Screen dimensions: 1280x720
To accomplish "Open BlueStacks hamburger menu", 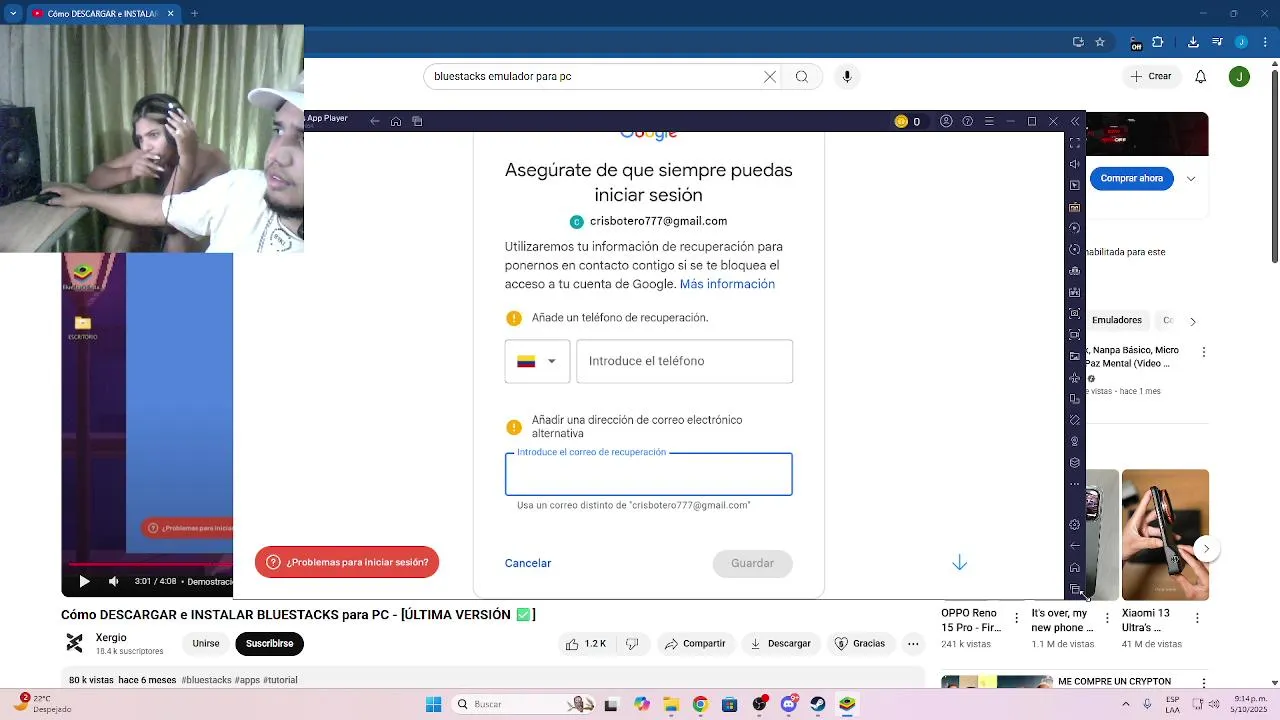I will click(x=989, y=121).
